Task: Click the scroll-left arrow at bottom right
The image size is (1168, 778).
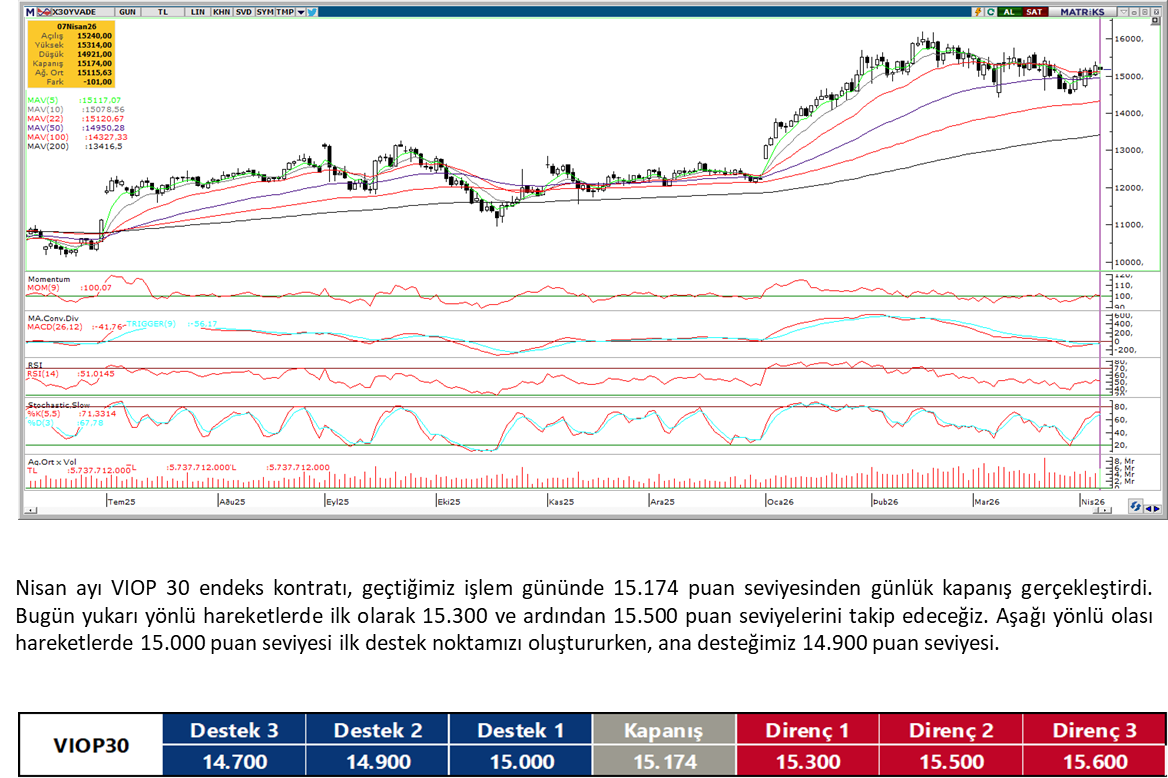Action: point(1148,507)
